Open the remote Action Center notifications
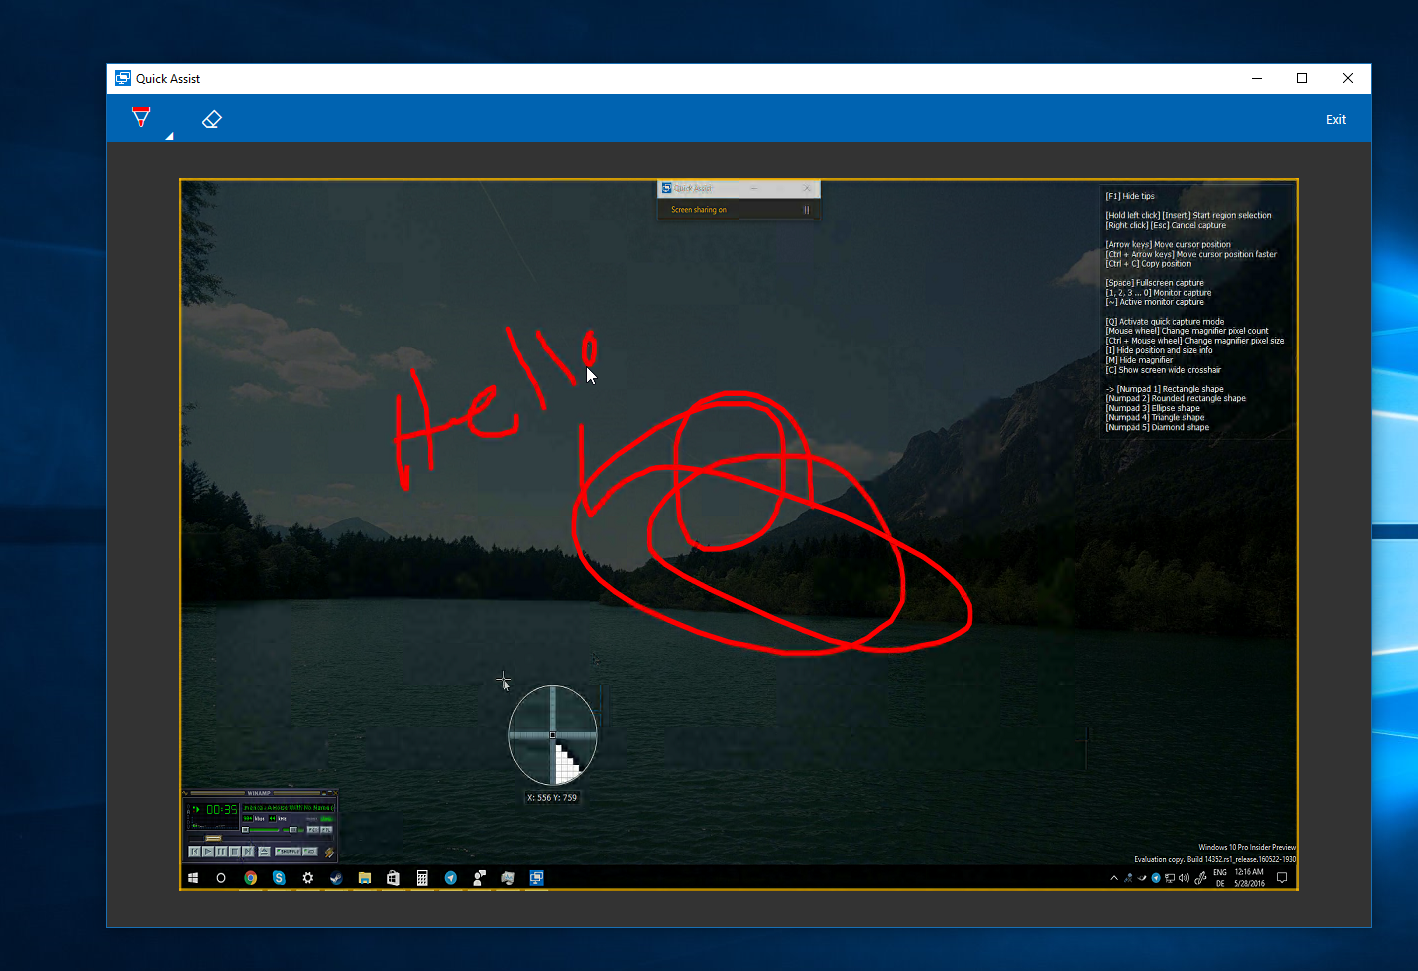Viewport: 1418px width, 971px height. click(x=1282, y=878)
